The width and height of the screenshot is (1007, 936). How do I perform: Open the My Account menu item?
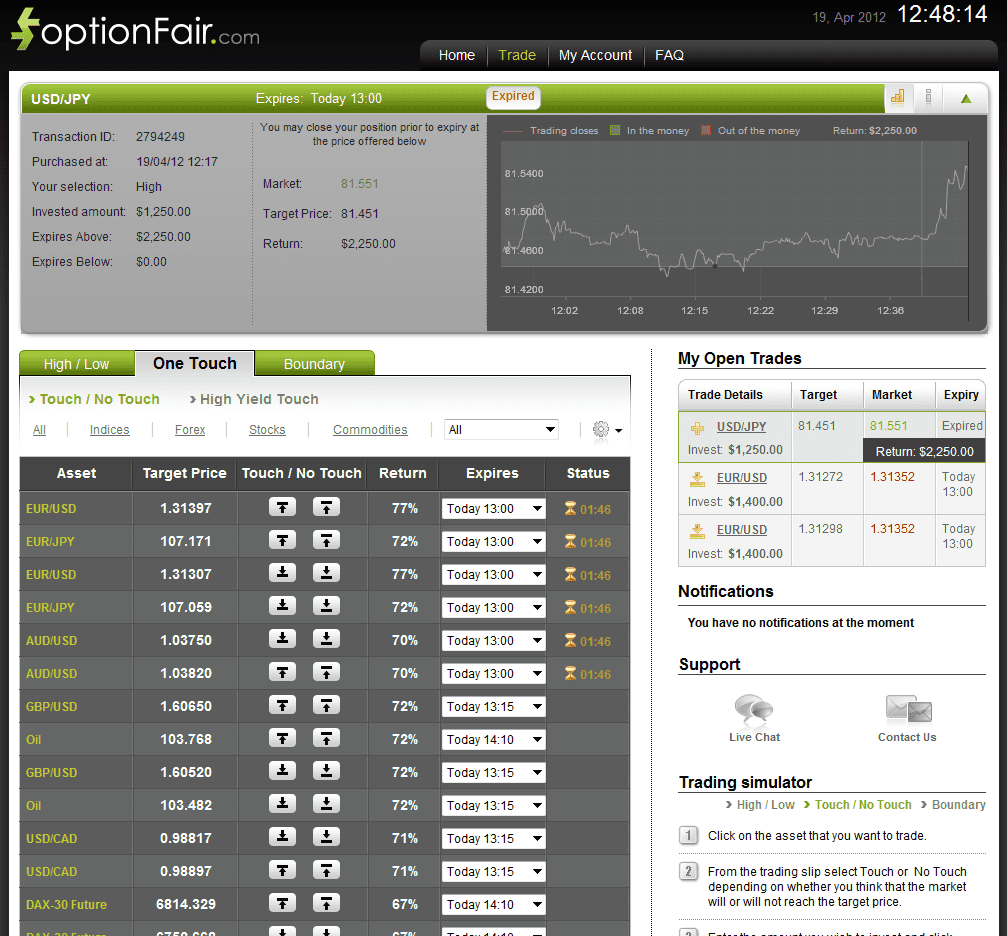pyautogui.click(x=595, y=55)
